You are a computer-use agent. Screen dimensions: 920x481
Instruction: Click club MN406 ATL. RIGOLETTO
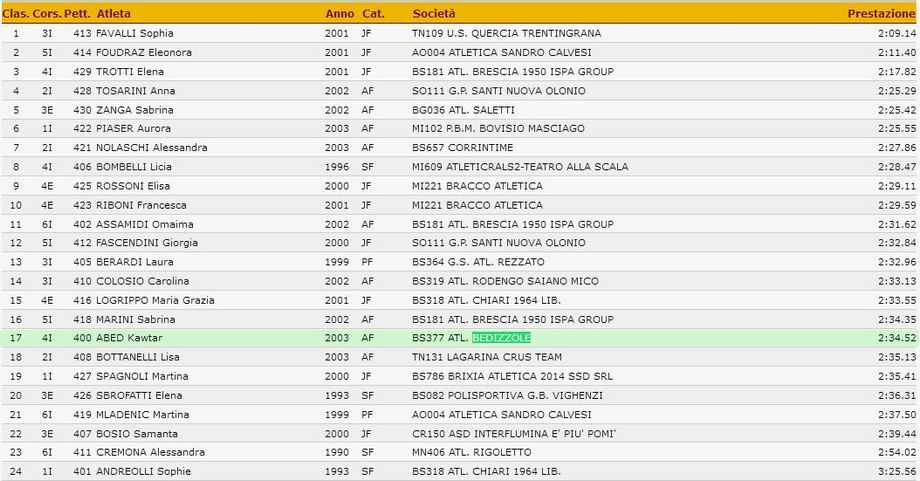pos(472,452)
